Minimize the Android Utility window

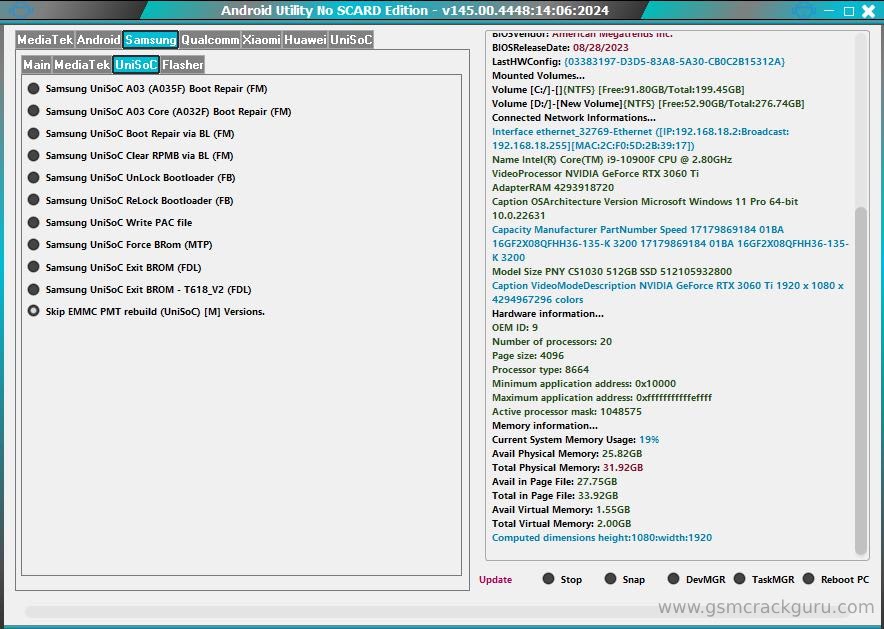(829, 11)
